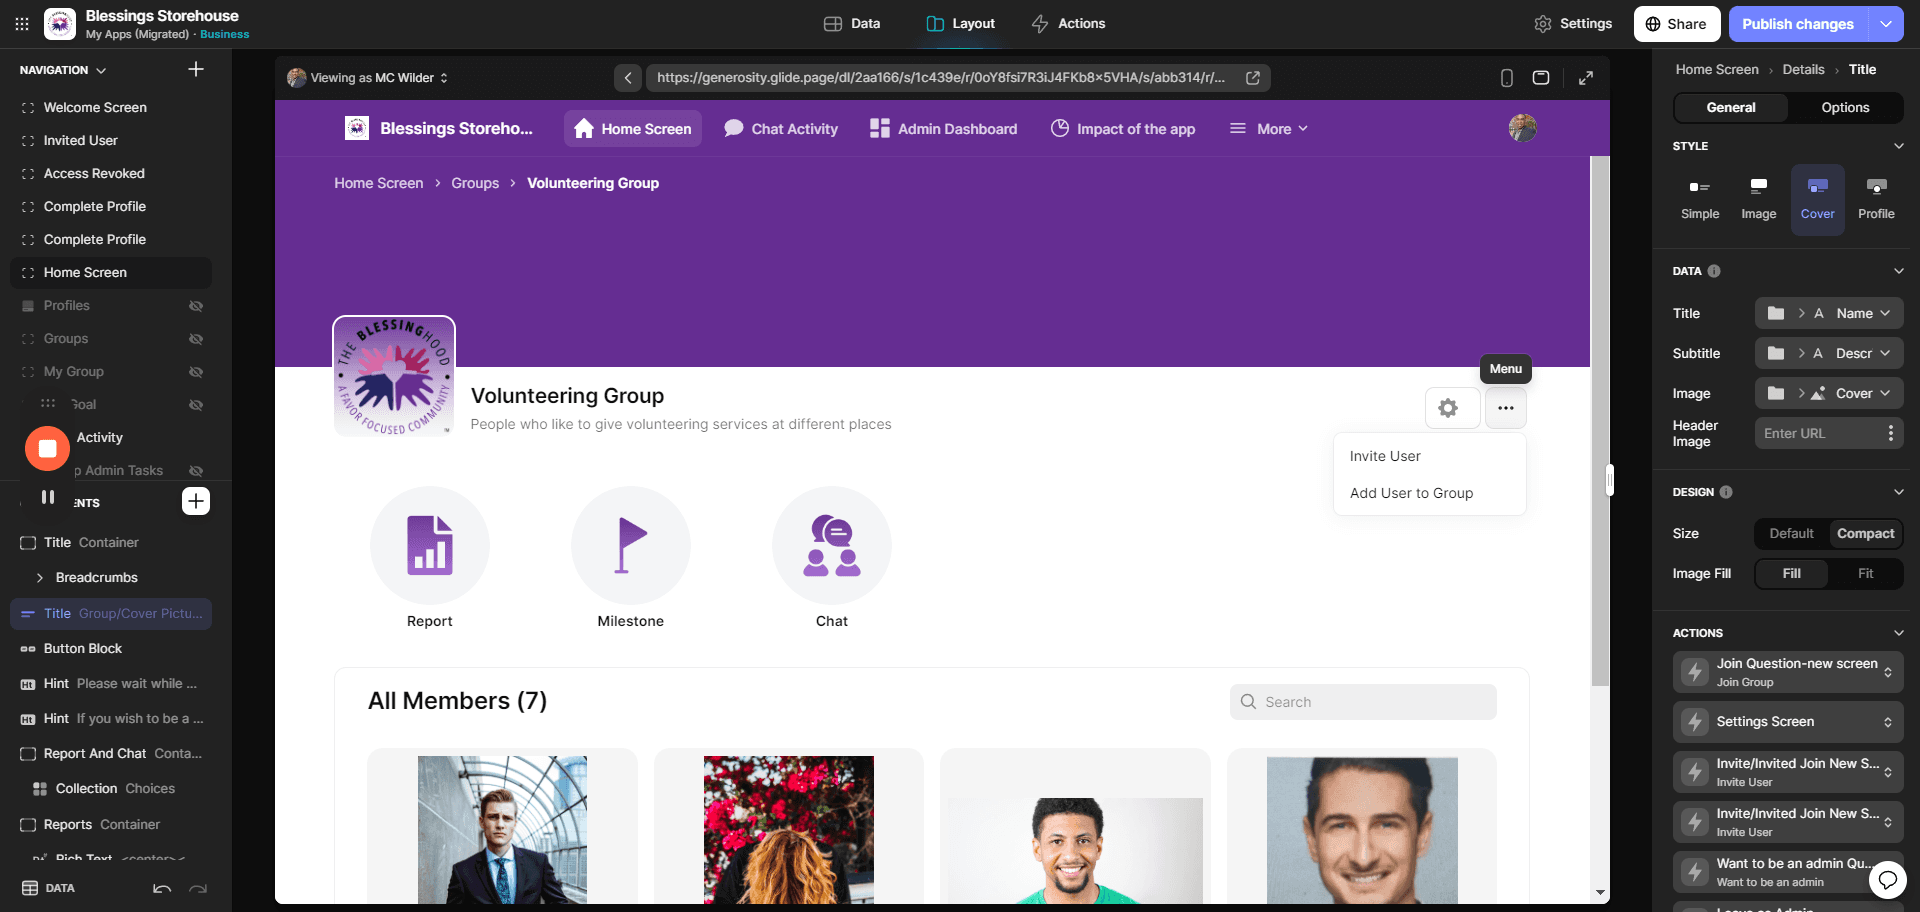Select Invite User from the menu
1920x912 pixels.
click(x=1385, y=456)
